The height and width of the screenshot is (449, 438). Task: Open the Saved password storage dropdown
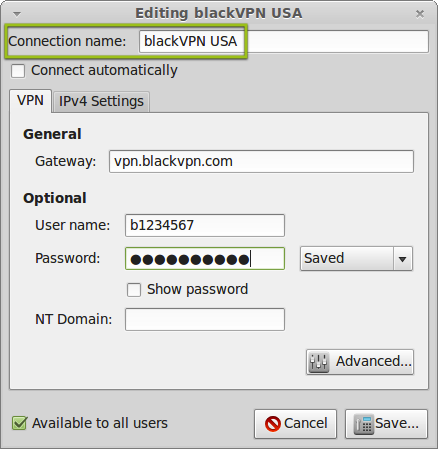356,259
